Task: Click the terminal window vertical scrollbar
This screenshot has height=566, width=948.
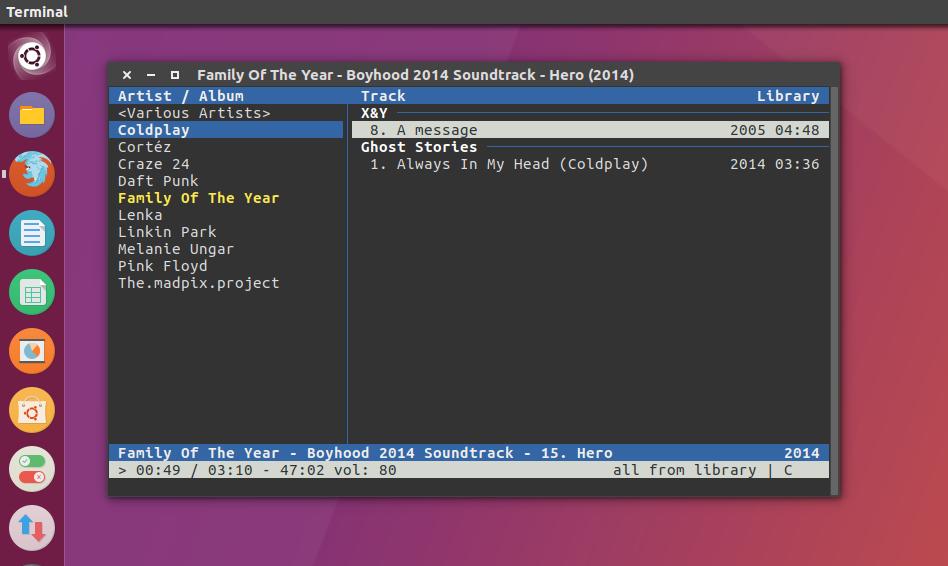Action: click(x=835, y=290)
